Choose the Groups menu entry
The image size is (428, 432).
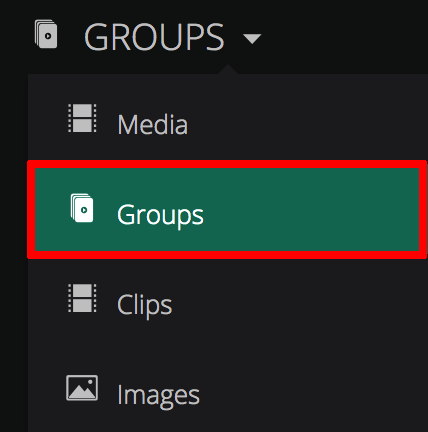coord(227,209)
